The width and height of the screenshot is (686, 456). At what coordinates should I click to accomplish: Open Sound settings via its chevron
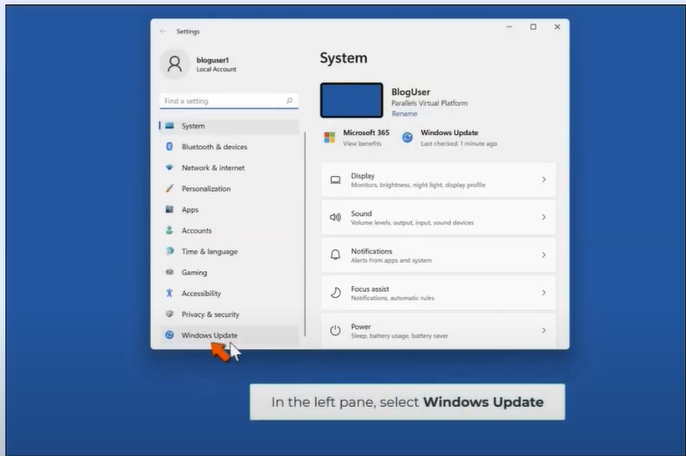543,217
